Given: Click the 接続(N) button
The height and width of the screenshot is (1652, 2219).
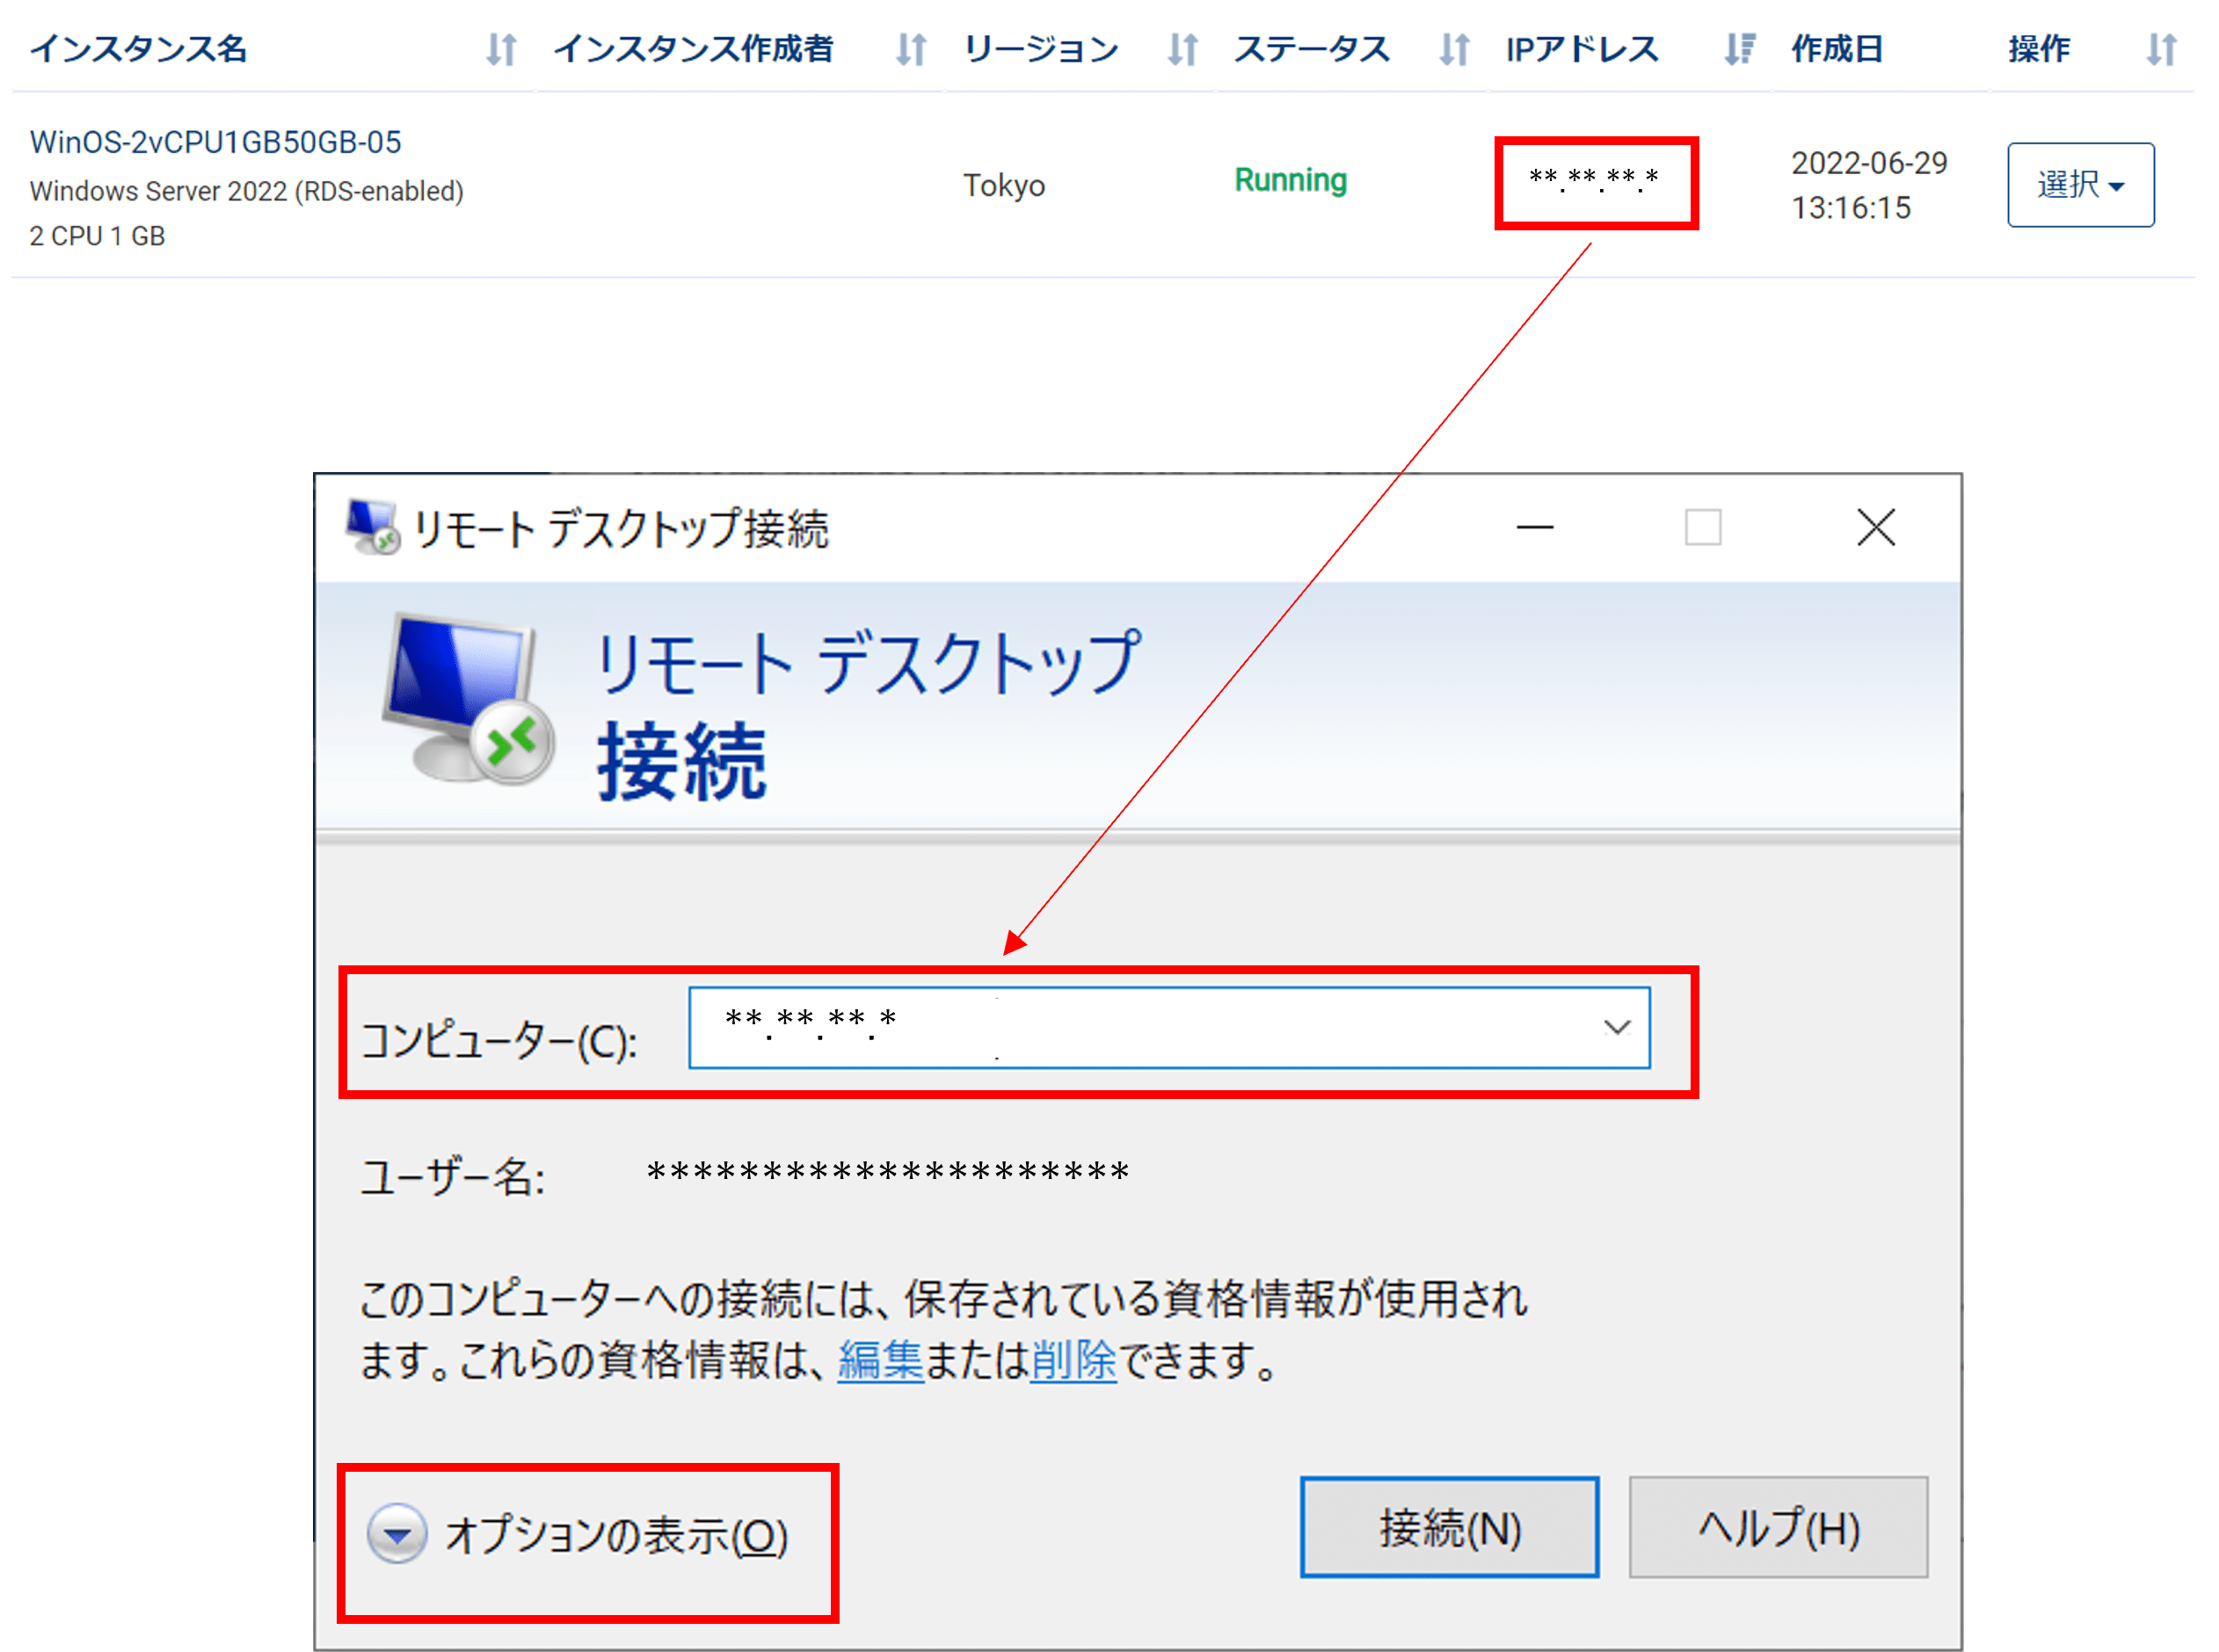Looking at the screenshot, I should click(x=1448, y=1527).
